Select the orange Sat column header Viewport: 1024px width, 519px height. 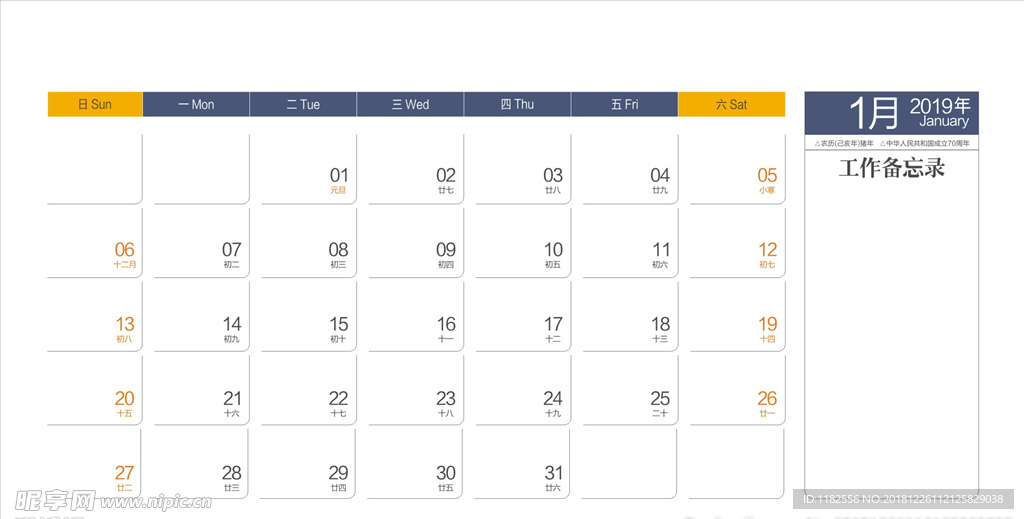coord(731,104)
